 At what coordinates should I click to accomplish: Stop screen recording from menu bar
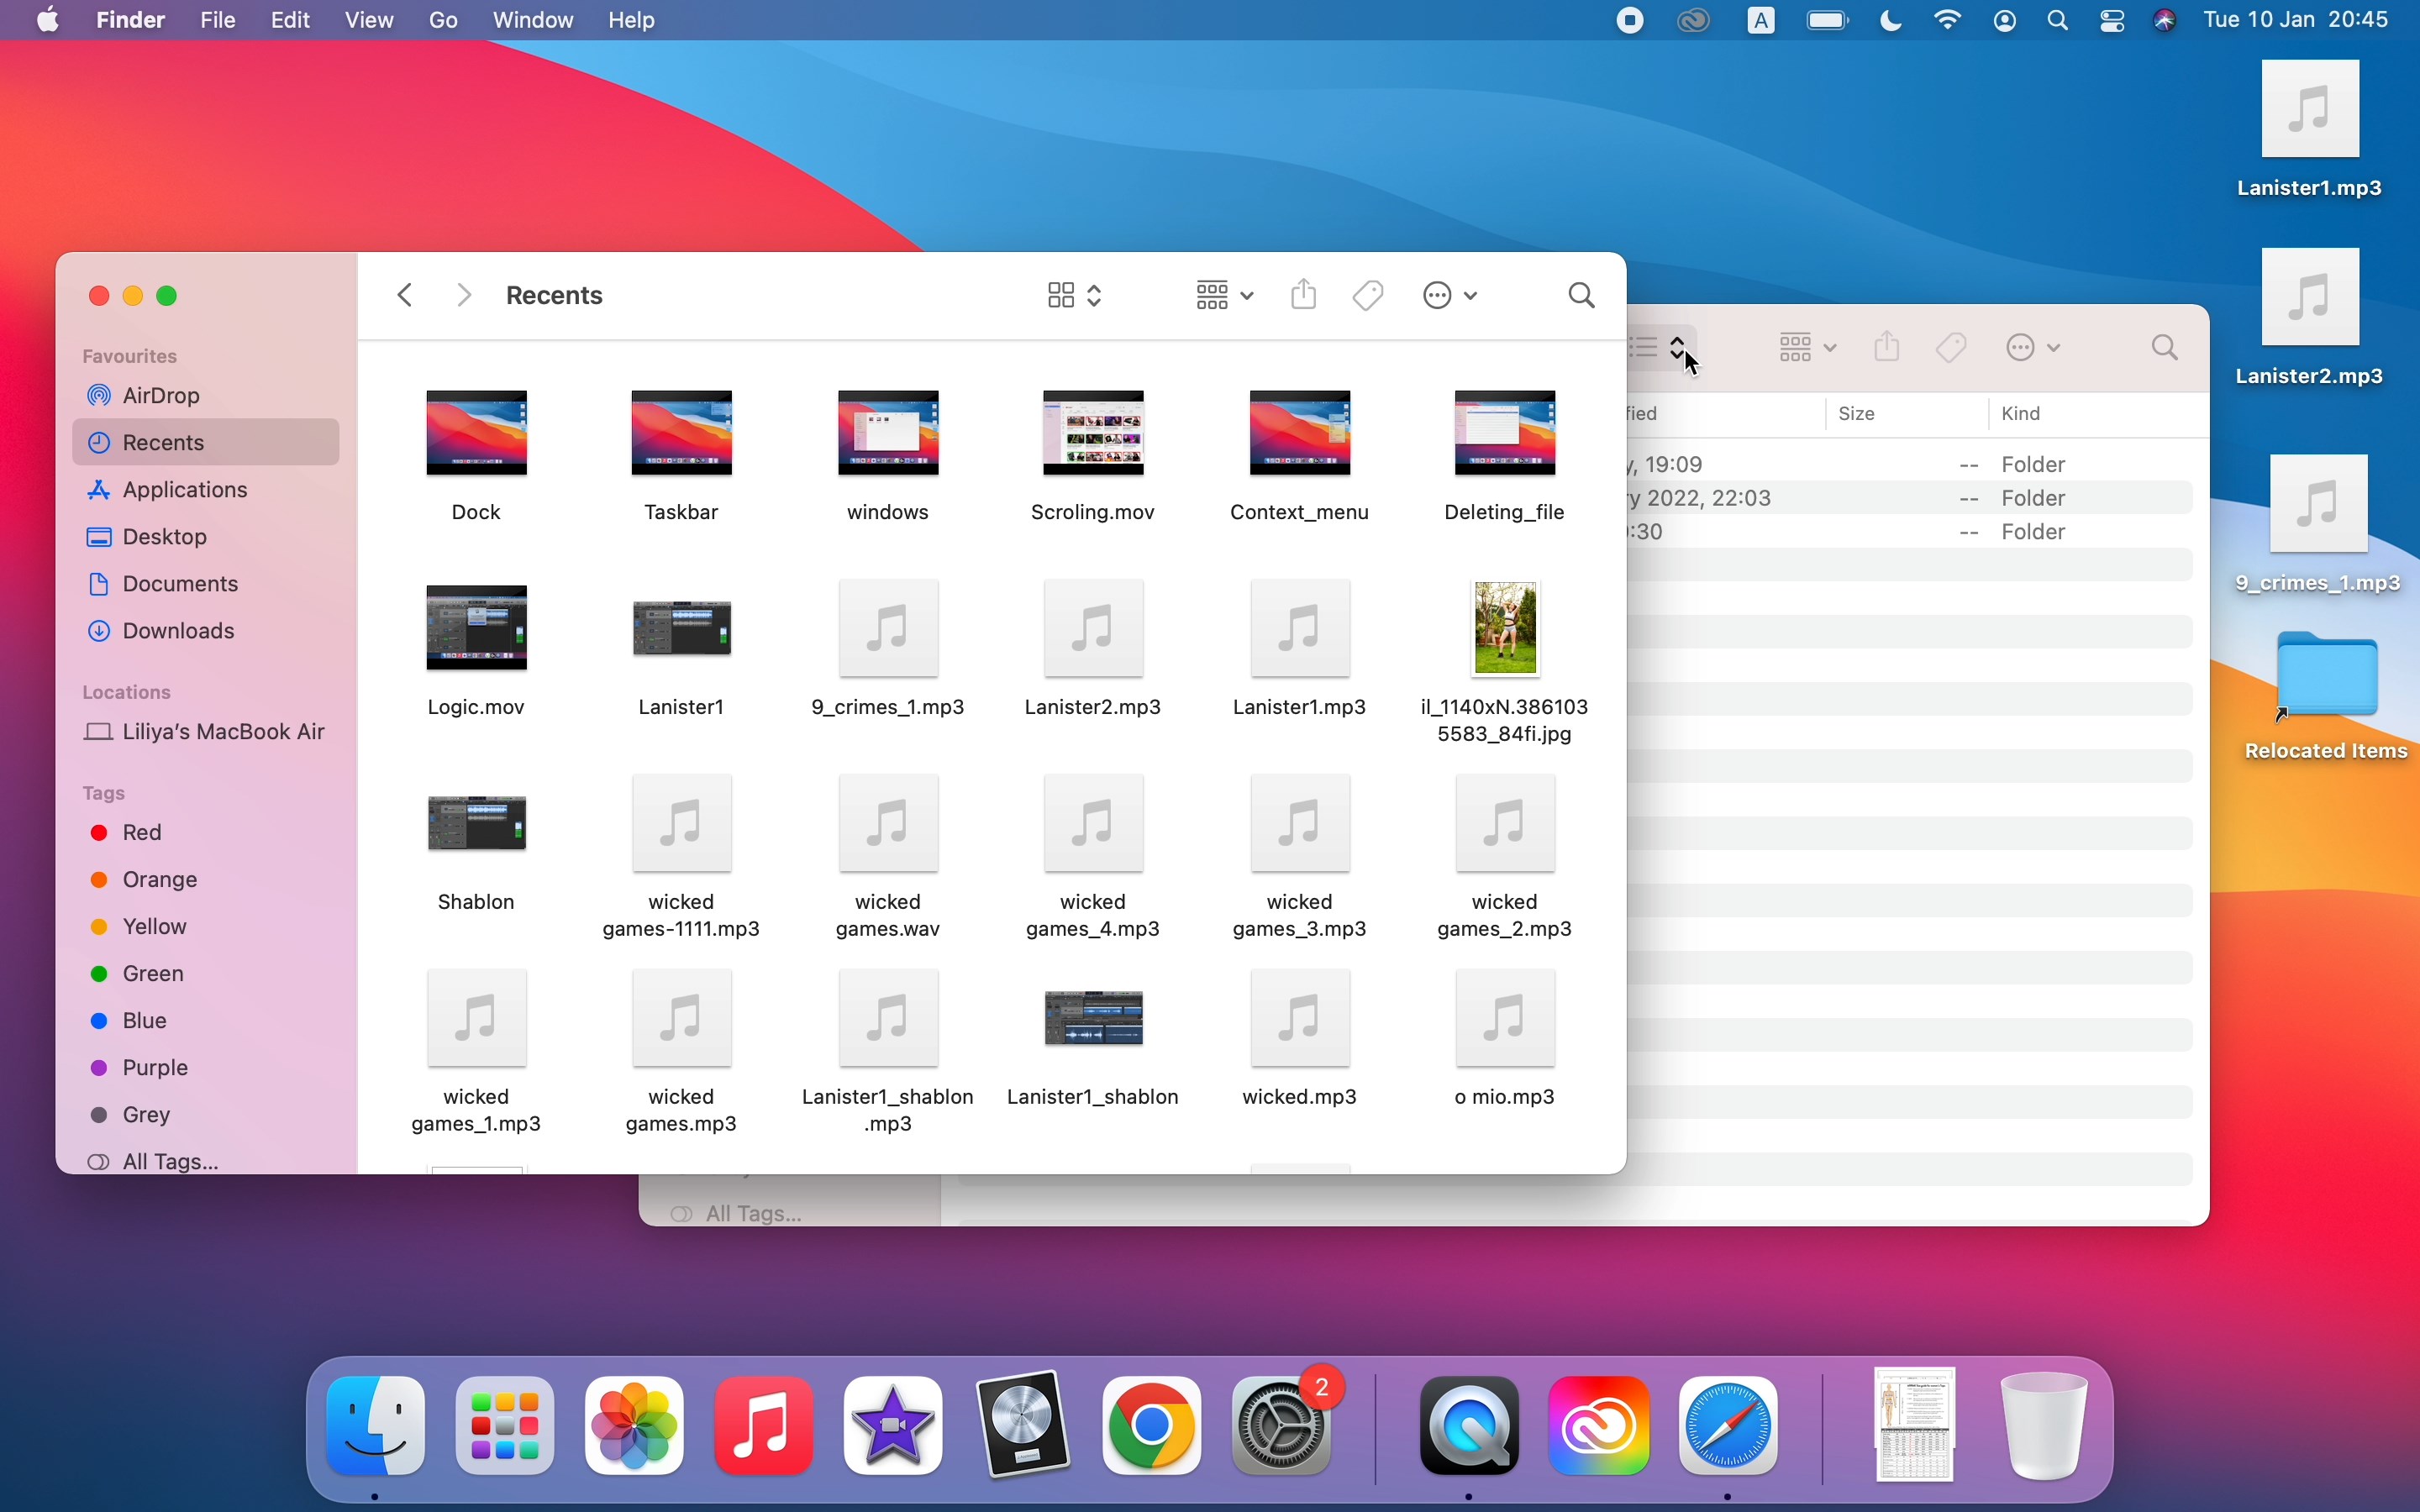tap(1631, 21)
